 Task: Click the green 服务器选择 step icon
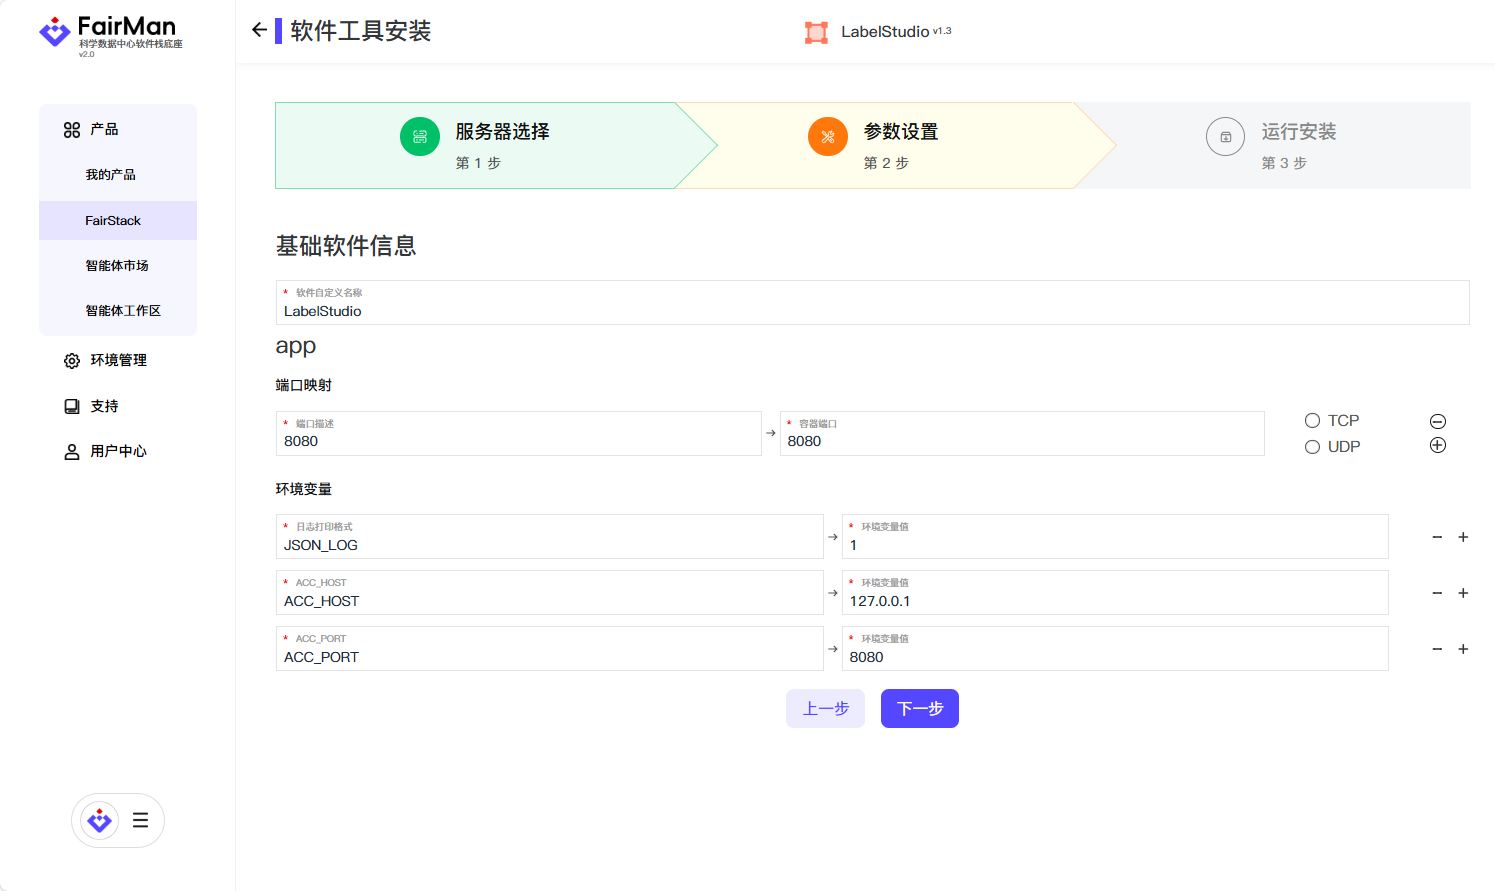click(x=420, y=137)
